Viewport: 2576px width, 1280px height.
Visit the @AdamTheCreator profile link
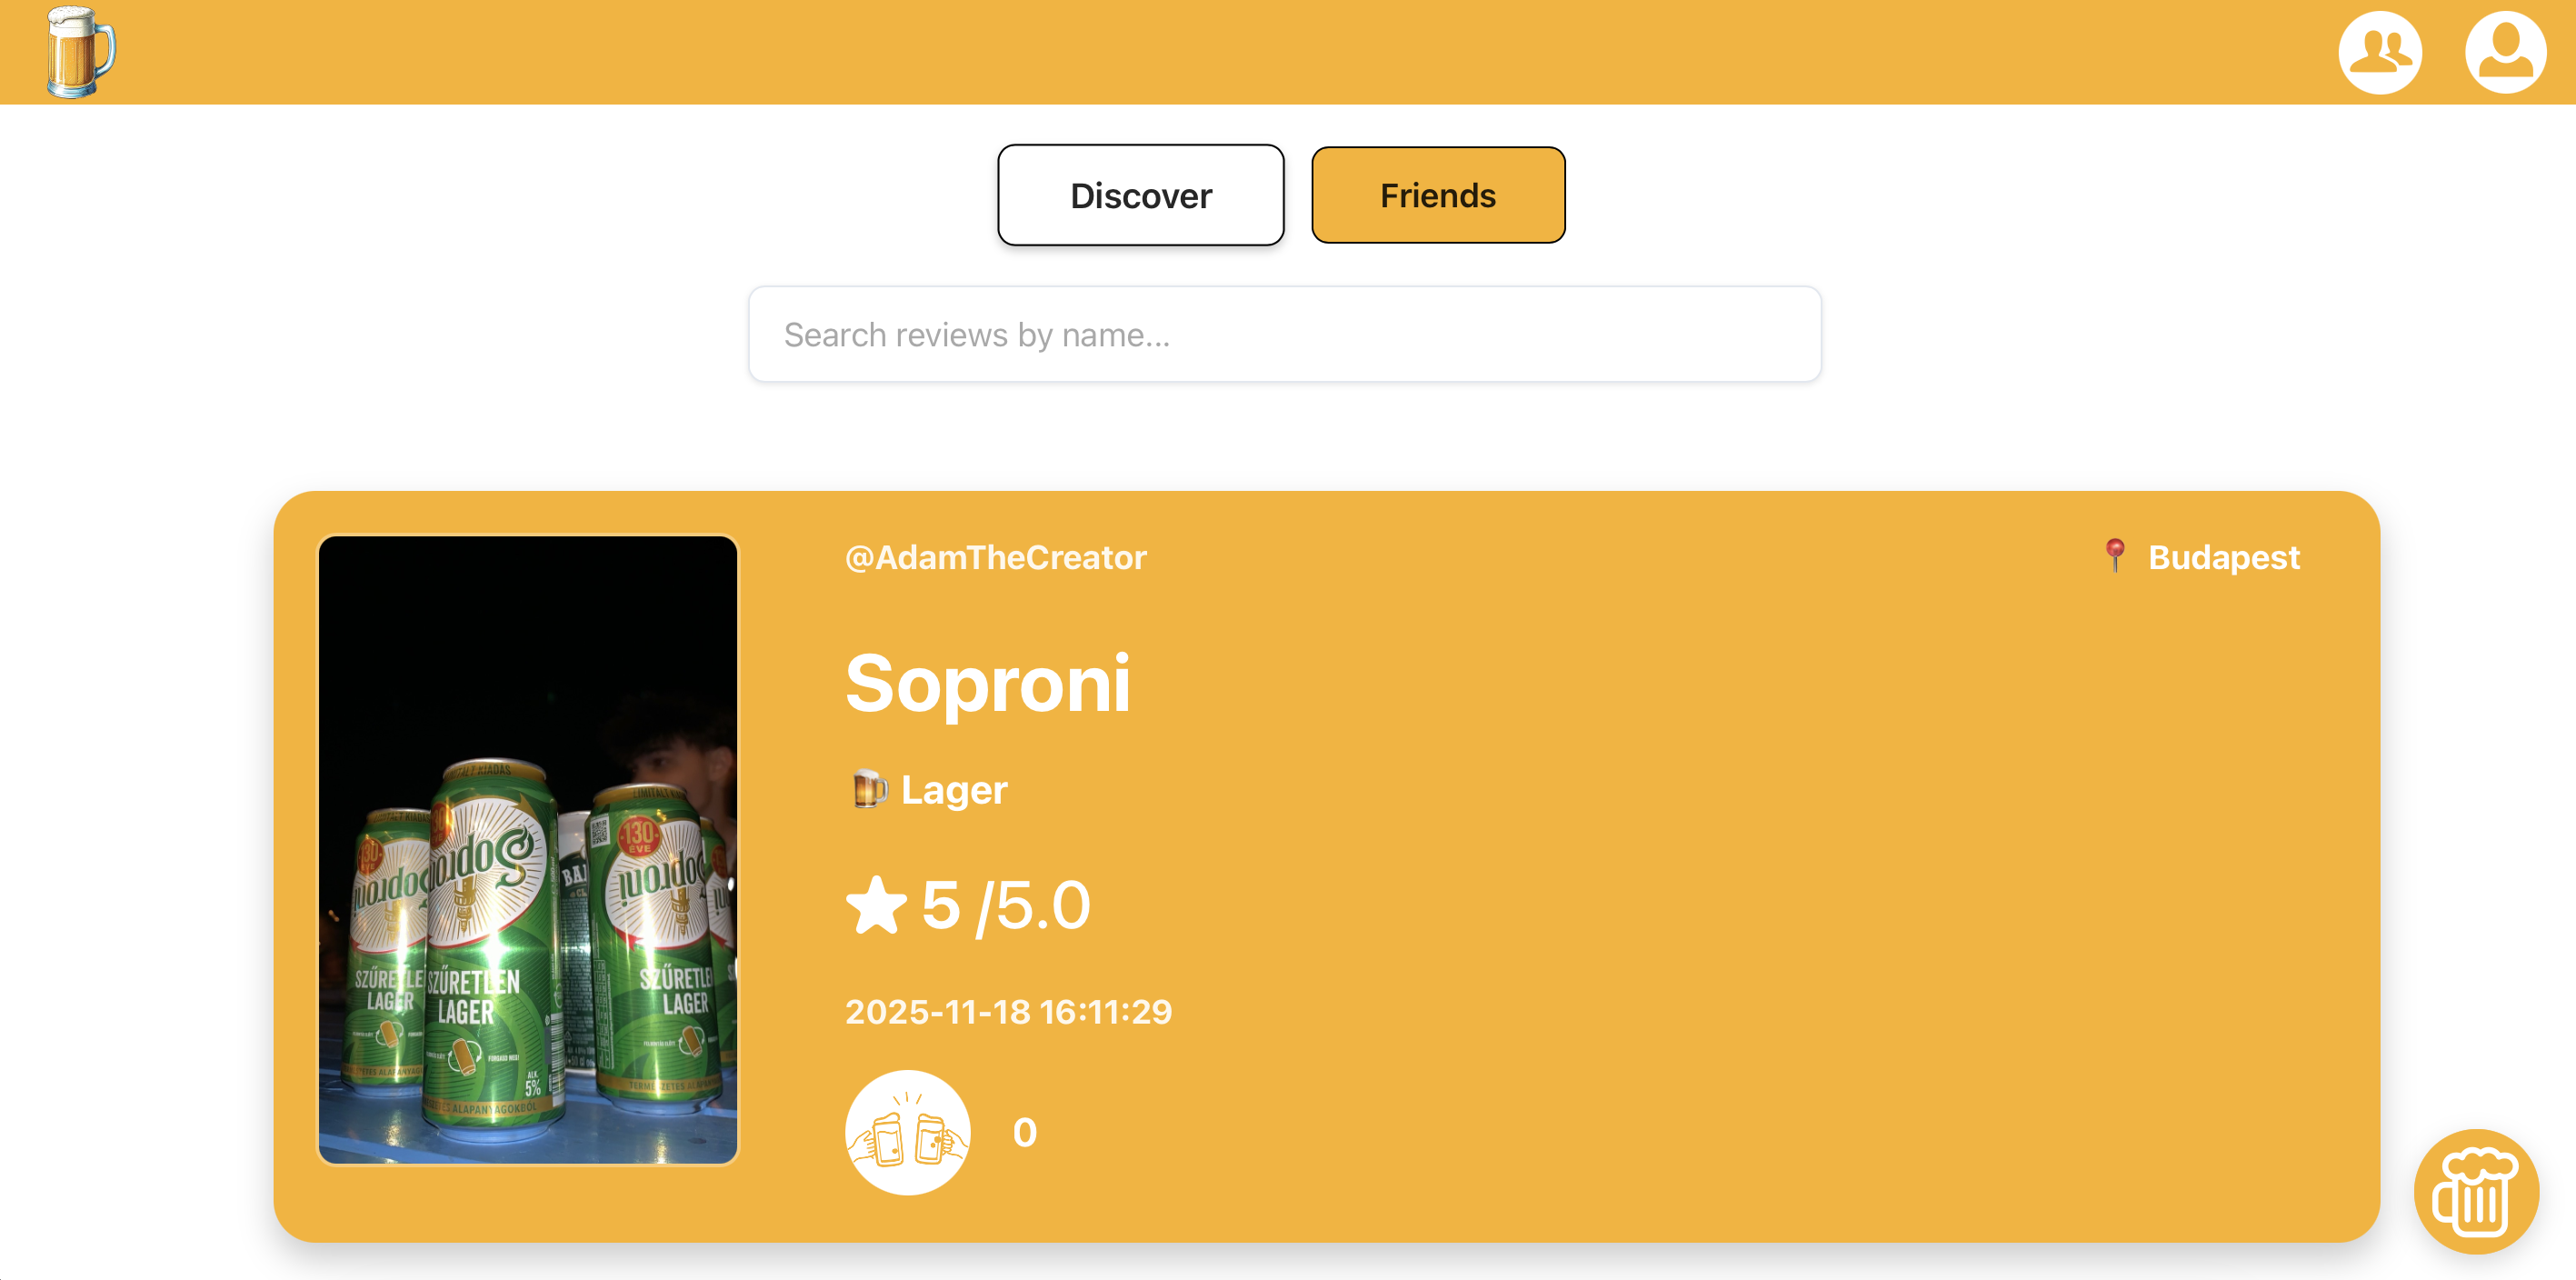pyautogui.click(x=995, y=558)
